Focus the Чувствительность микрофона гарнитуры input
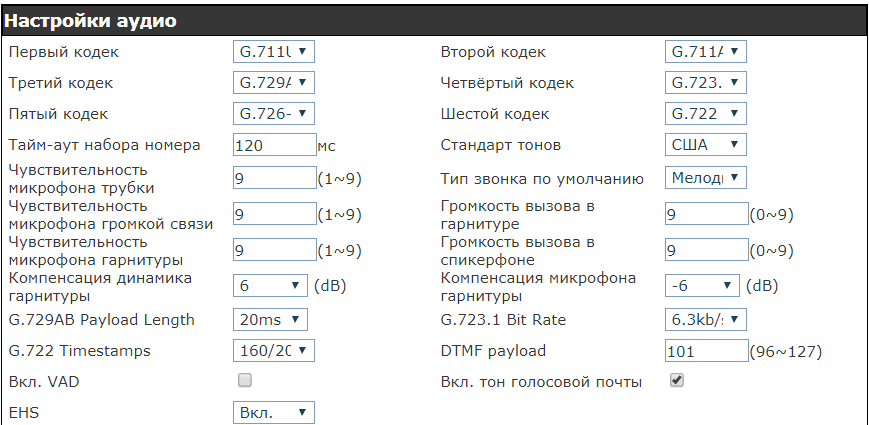 coord(273,250)
